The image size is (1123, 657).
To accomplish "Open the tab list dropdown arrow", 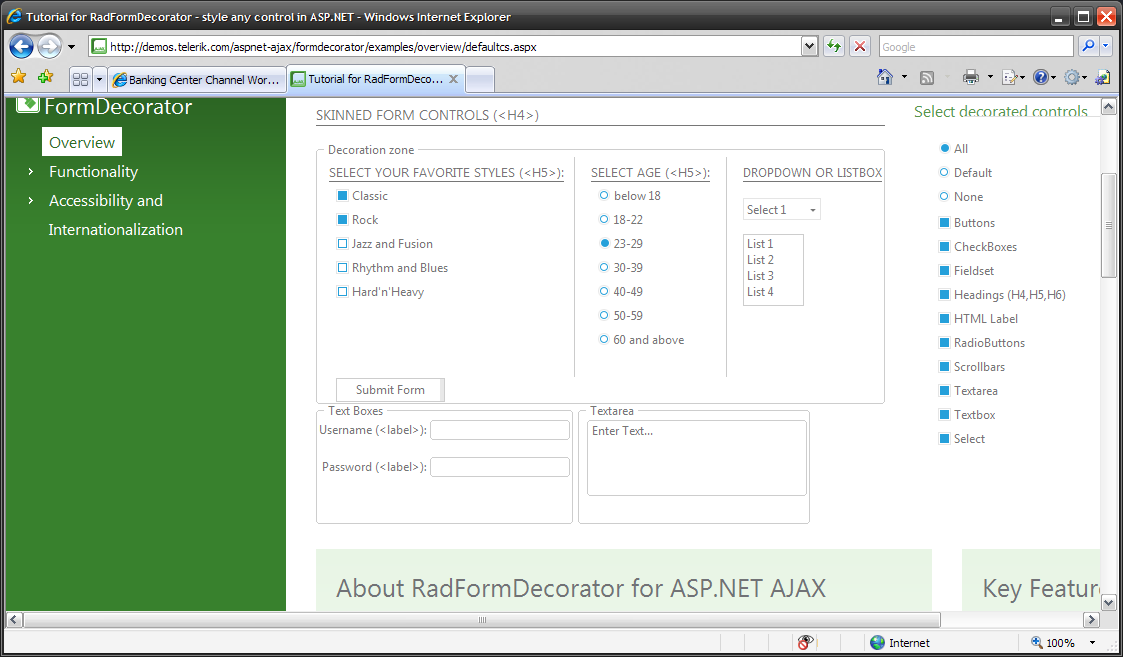I will point(100,80).
